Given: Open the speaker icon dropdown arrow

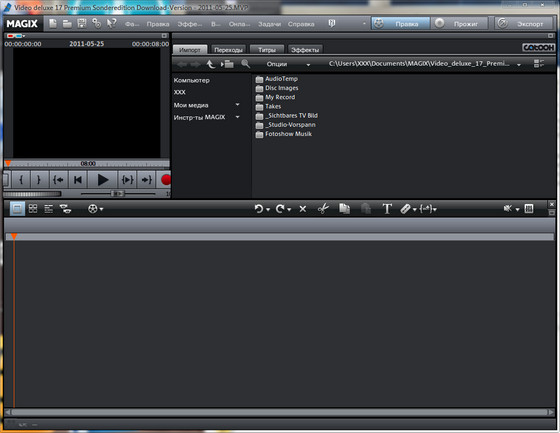Looking at the screenshot, I should [518, 209].
